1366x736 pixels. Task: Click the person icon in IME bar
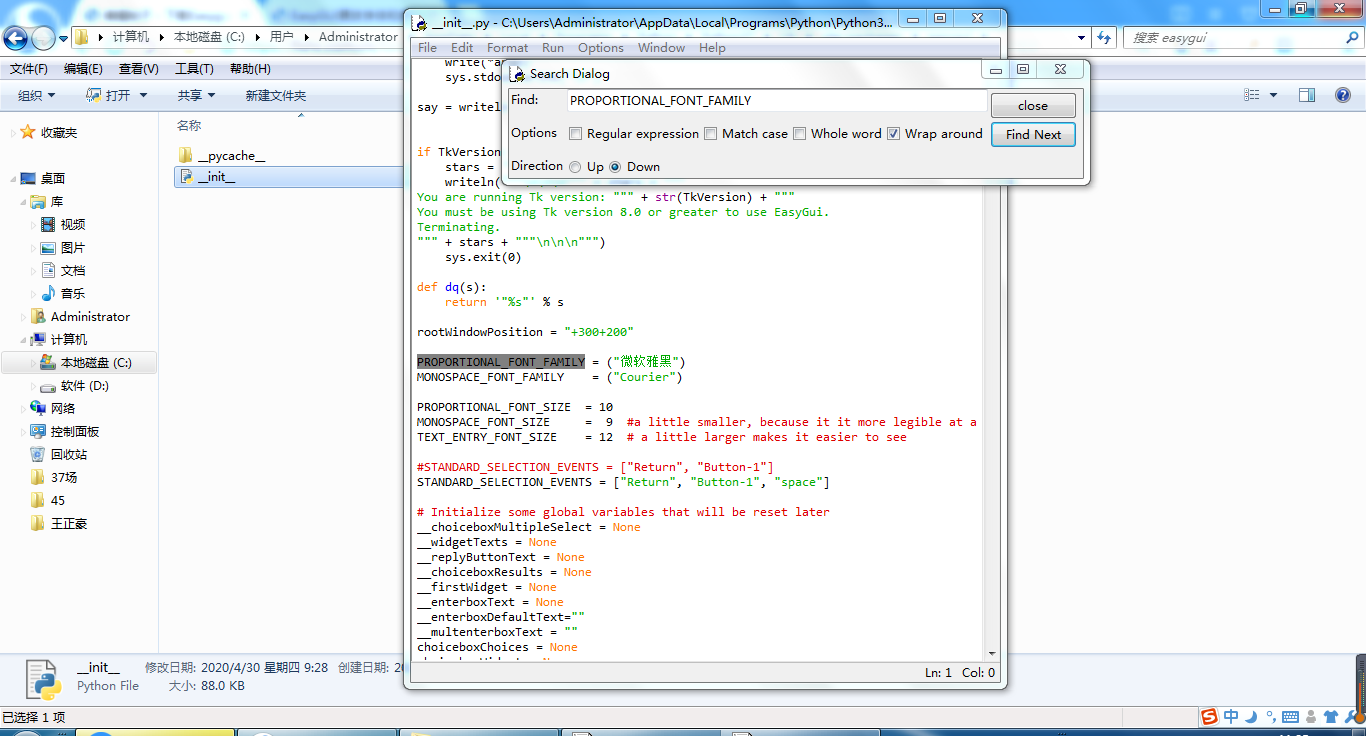coord(1311,716)
